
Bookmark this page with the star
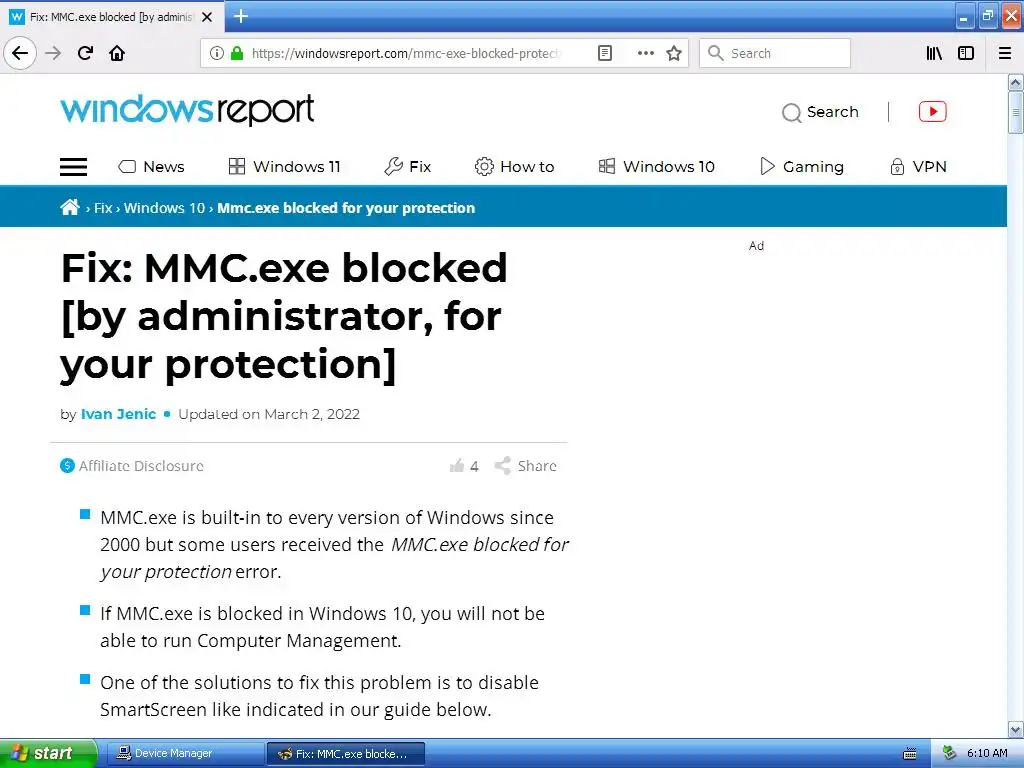[674, 53]
